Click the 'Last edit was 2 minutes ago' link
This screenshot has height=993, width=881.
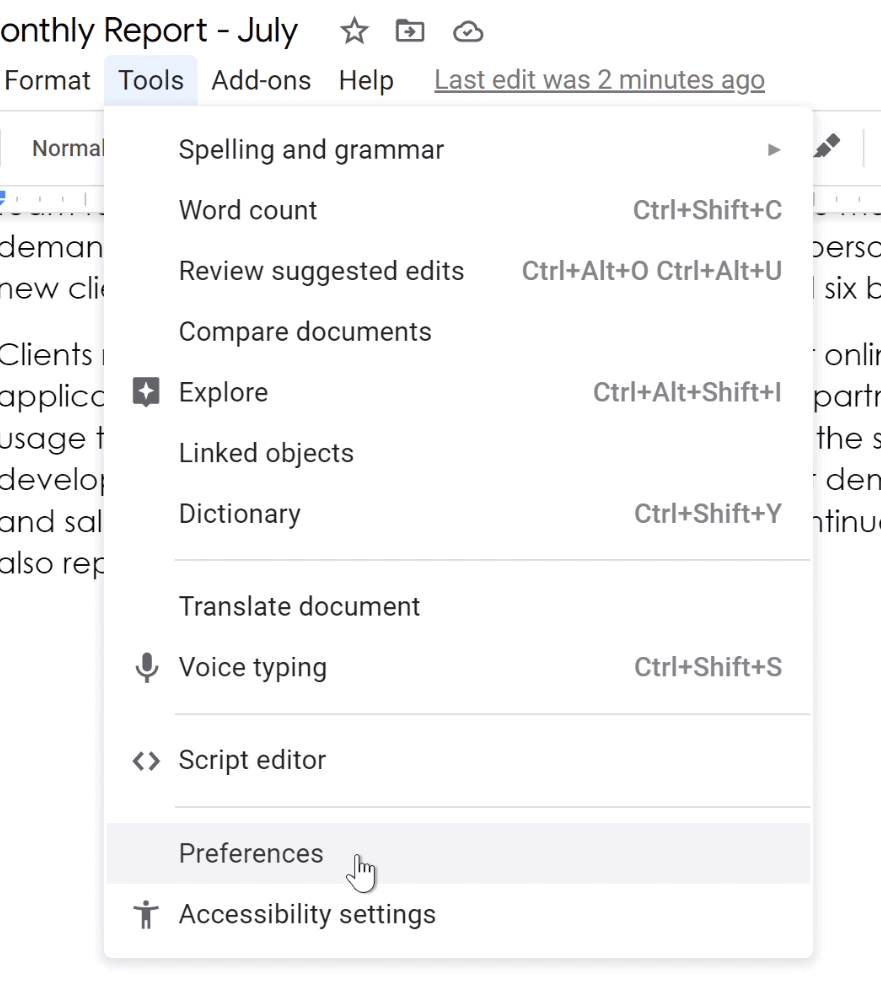click(x=598, y=79)
